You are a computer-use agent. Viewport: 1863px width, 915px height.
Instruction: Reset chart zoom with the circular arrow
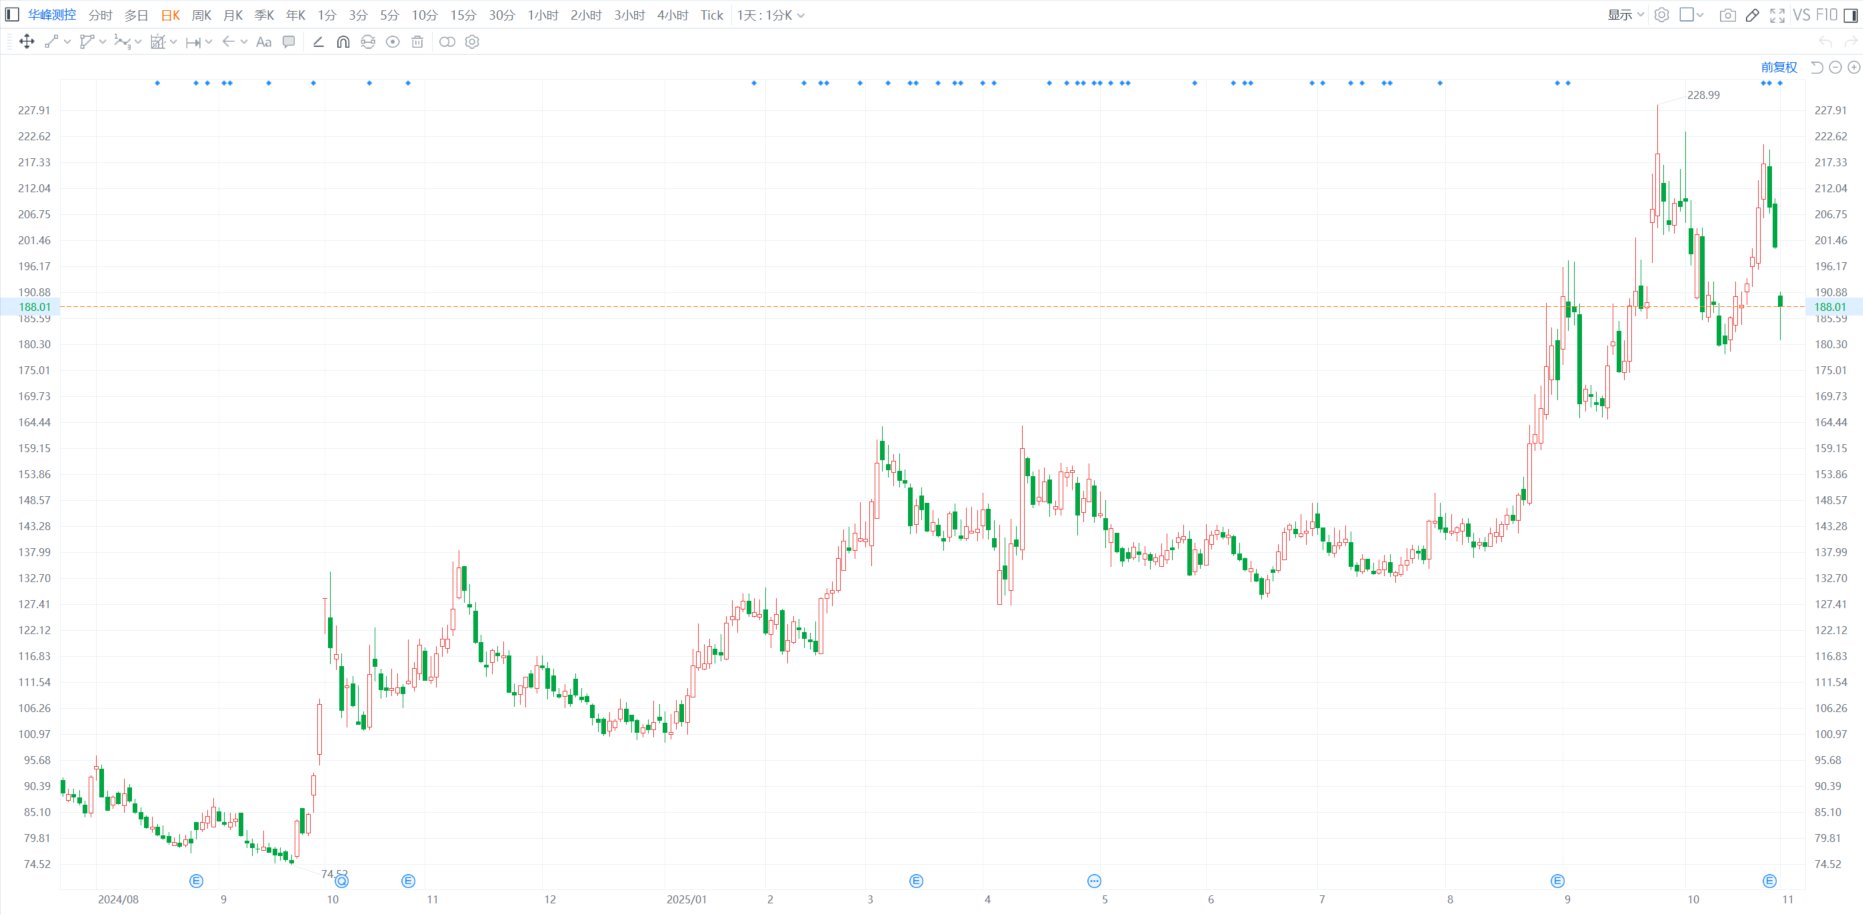1817,67
